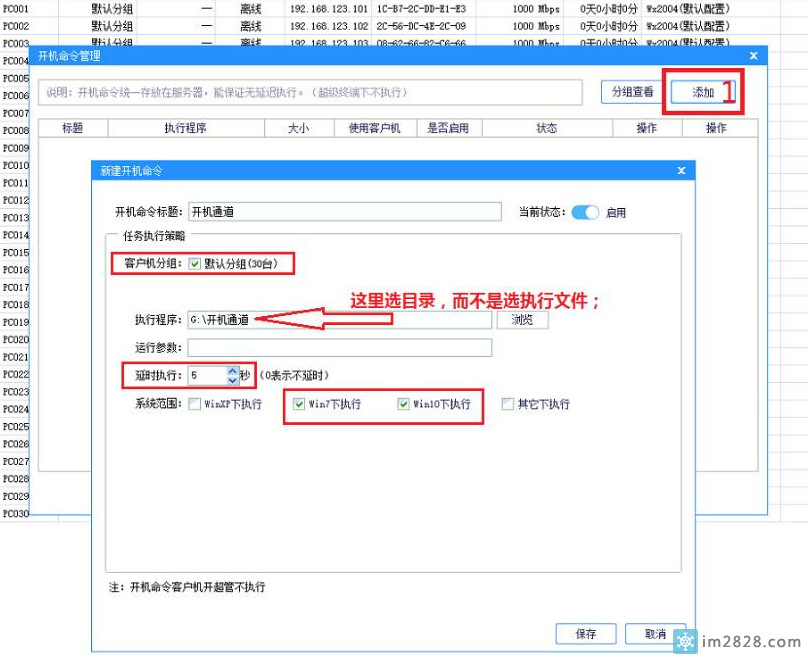This screenshot has height=659, width=808.
Task: Click the 是否启用 column header
Action: [x=449, y=127]
